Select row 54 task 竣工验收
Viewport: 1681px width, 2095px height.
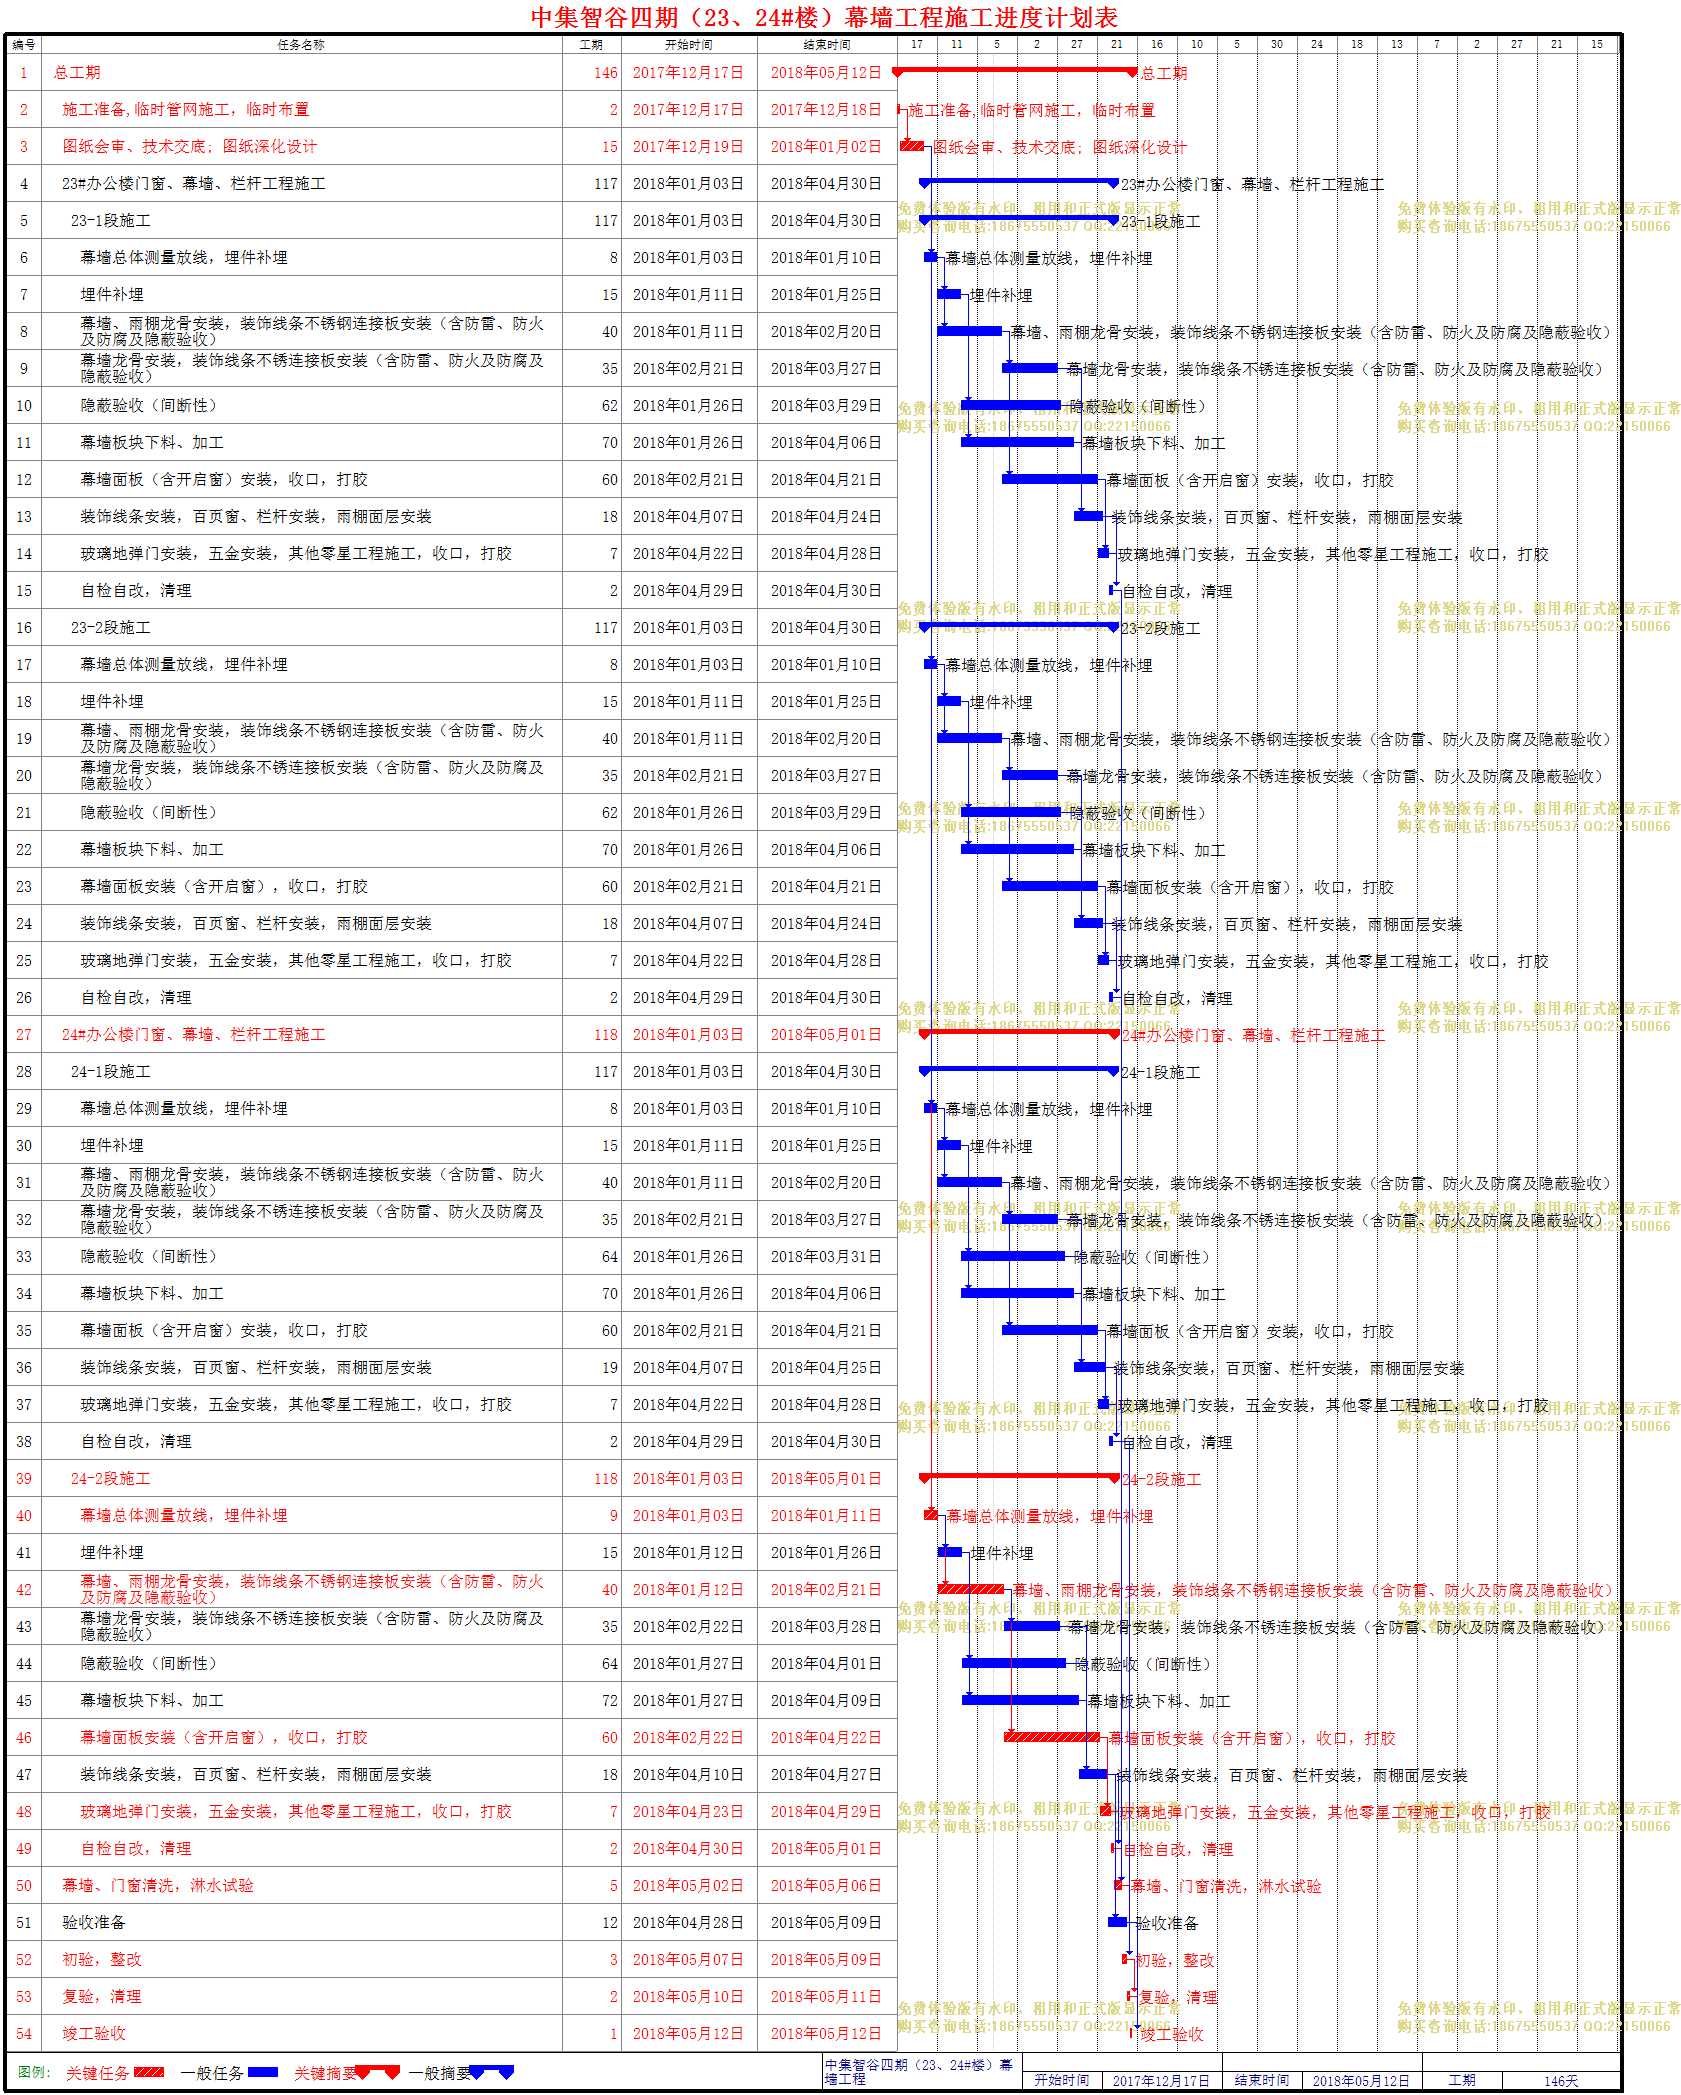tap(94, 2033)
